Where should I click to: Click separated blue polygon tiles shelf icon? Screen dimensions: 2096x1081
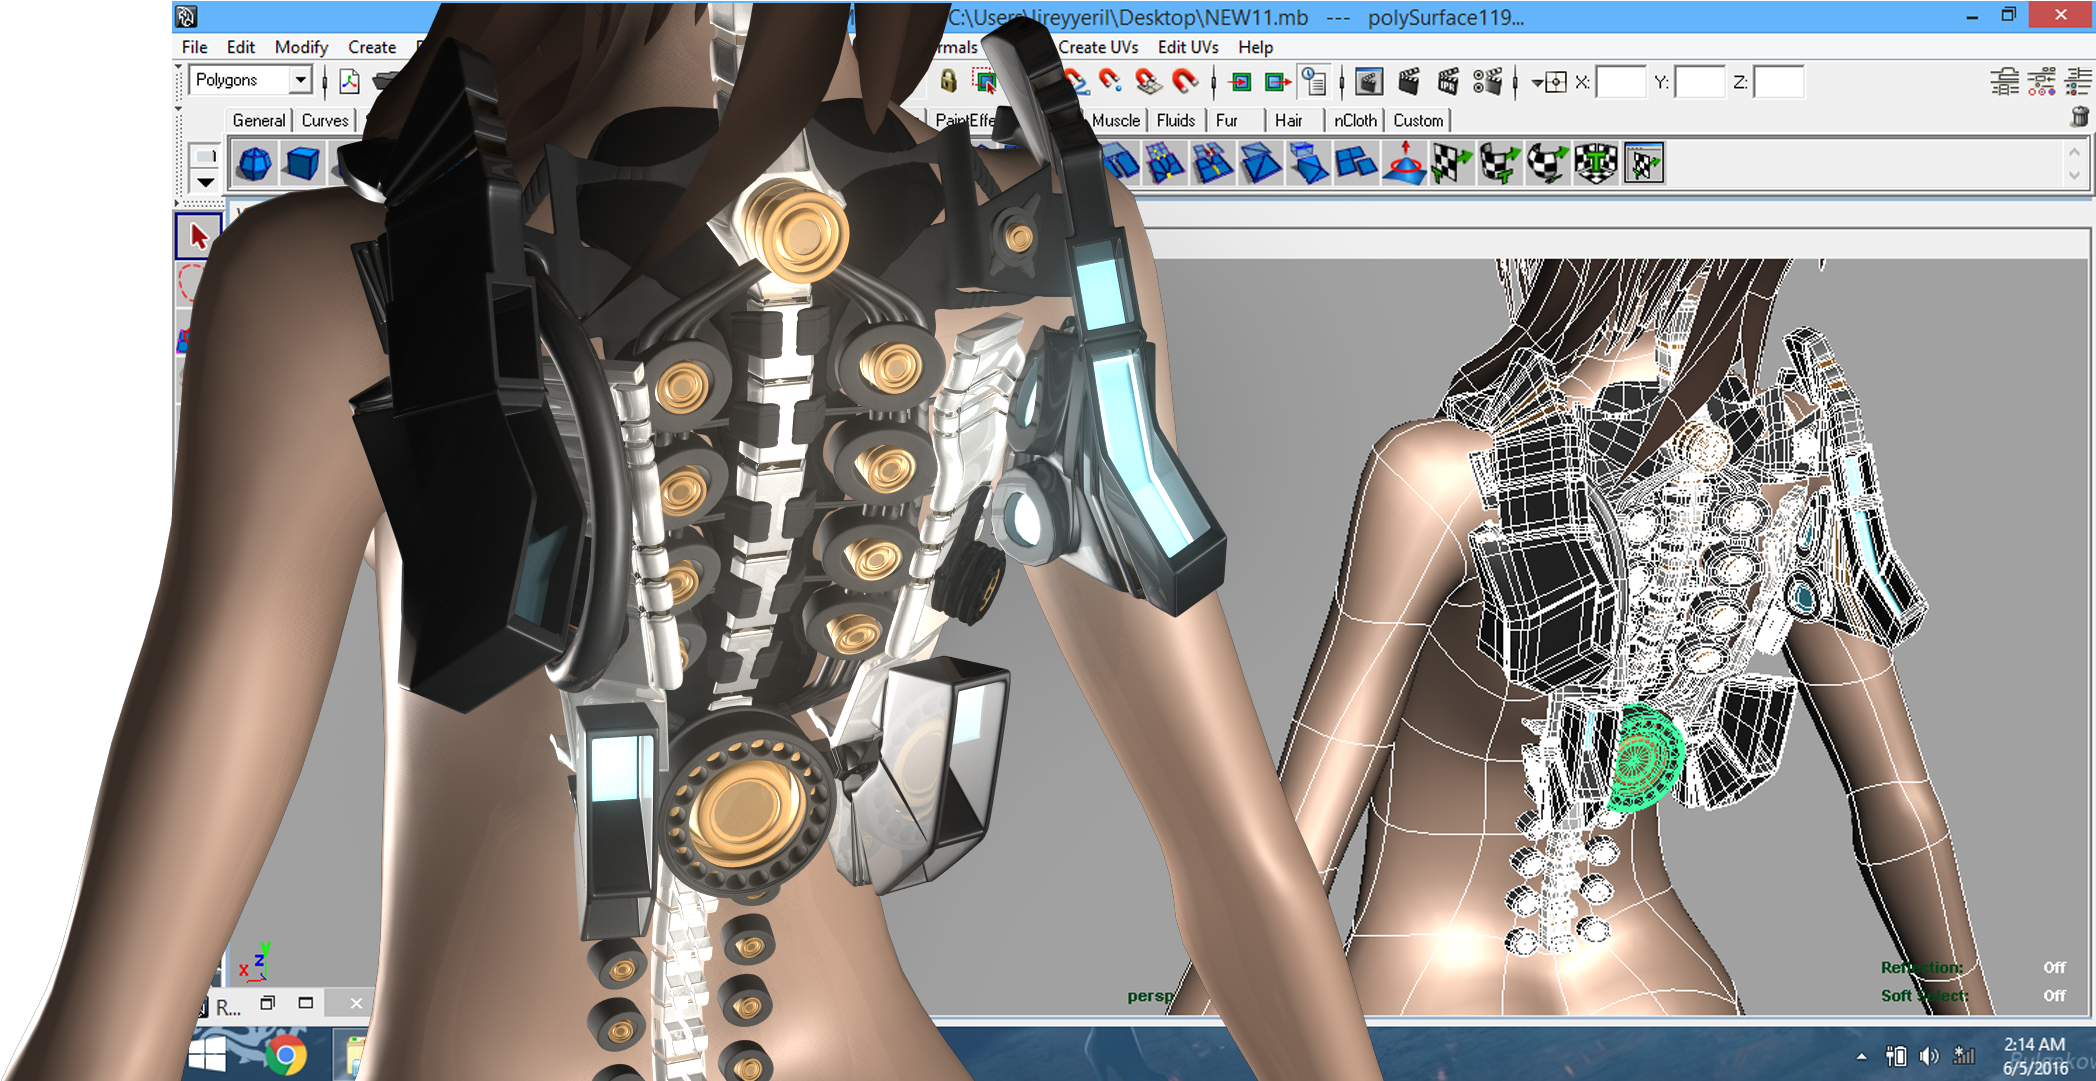click(1356, 163)
